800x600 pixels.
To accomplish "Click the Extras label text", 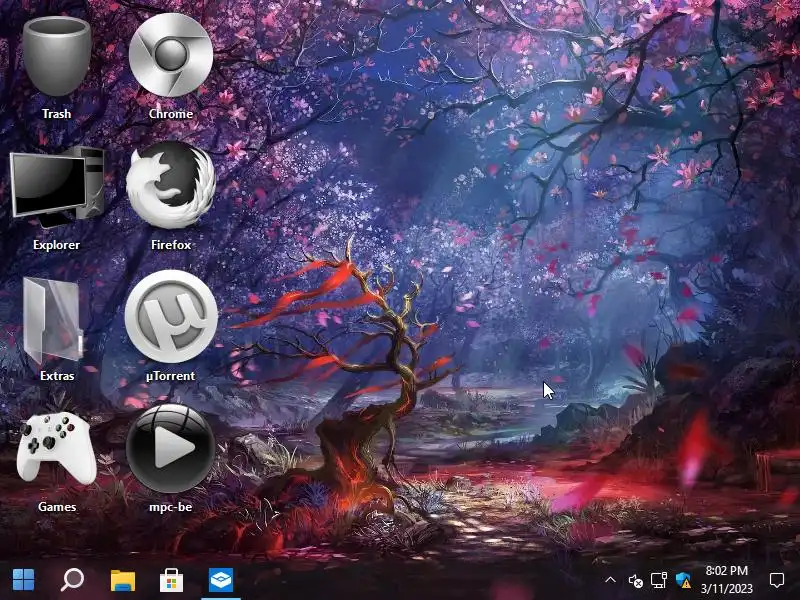I will (x=57, y=376).
